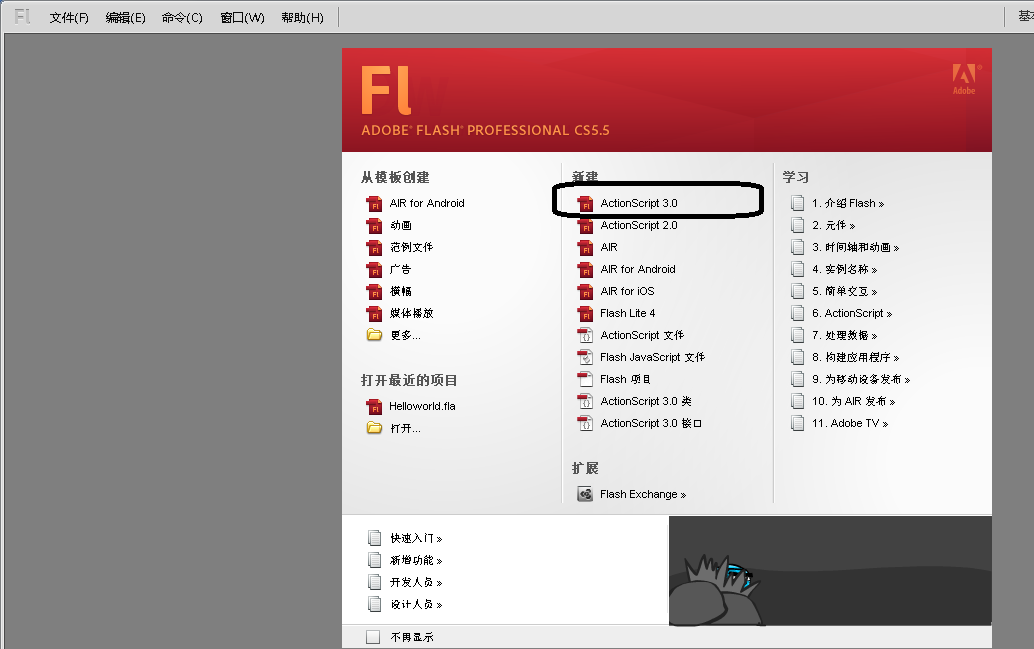This screenshot has height=649, width=1034.
Task: Click the 范例文件 template icon
Action: [375, 248]
